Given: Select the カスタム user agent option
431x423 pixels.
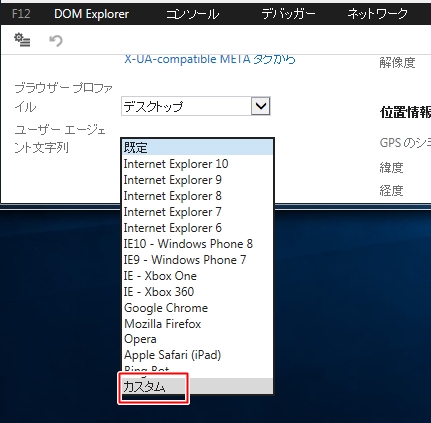Looking at the screenshot, I should coord(197,386).
